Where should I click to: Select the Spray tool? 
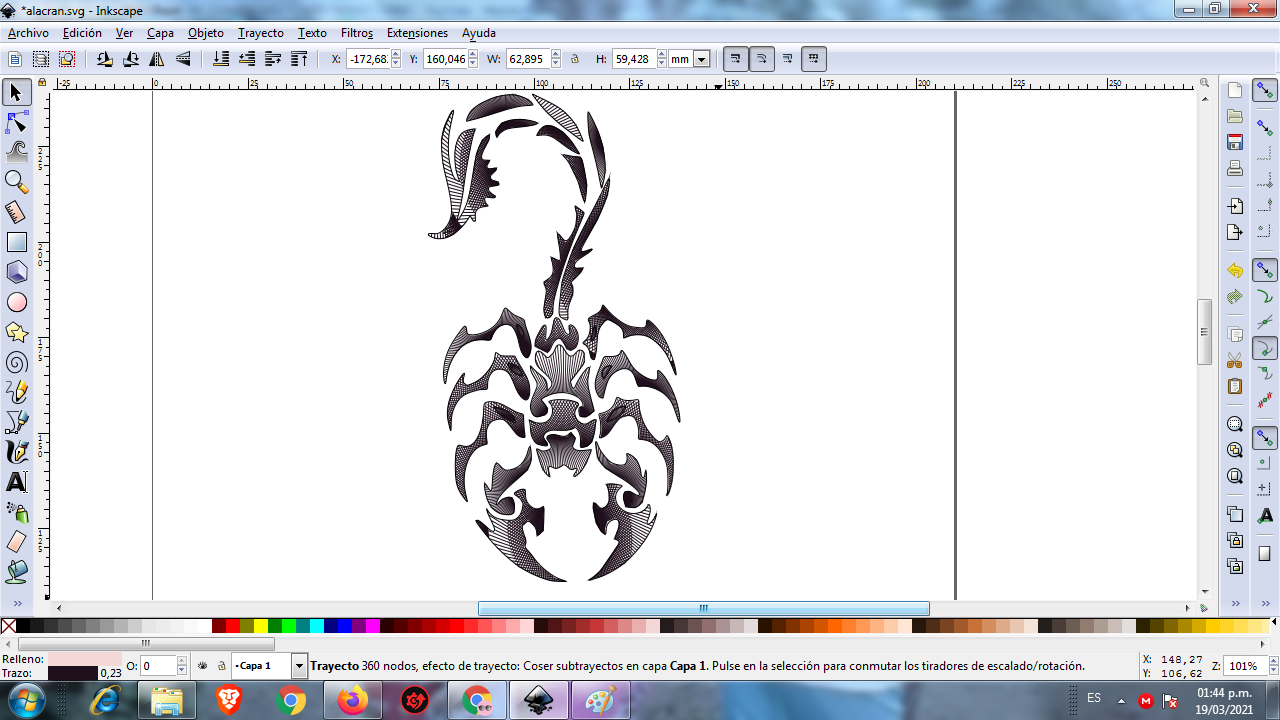(16, 512)
